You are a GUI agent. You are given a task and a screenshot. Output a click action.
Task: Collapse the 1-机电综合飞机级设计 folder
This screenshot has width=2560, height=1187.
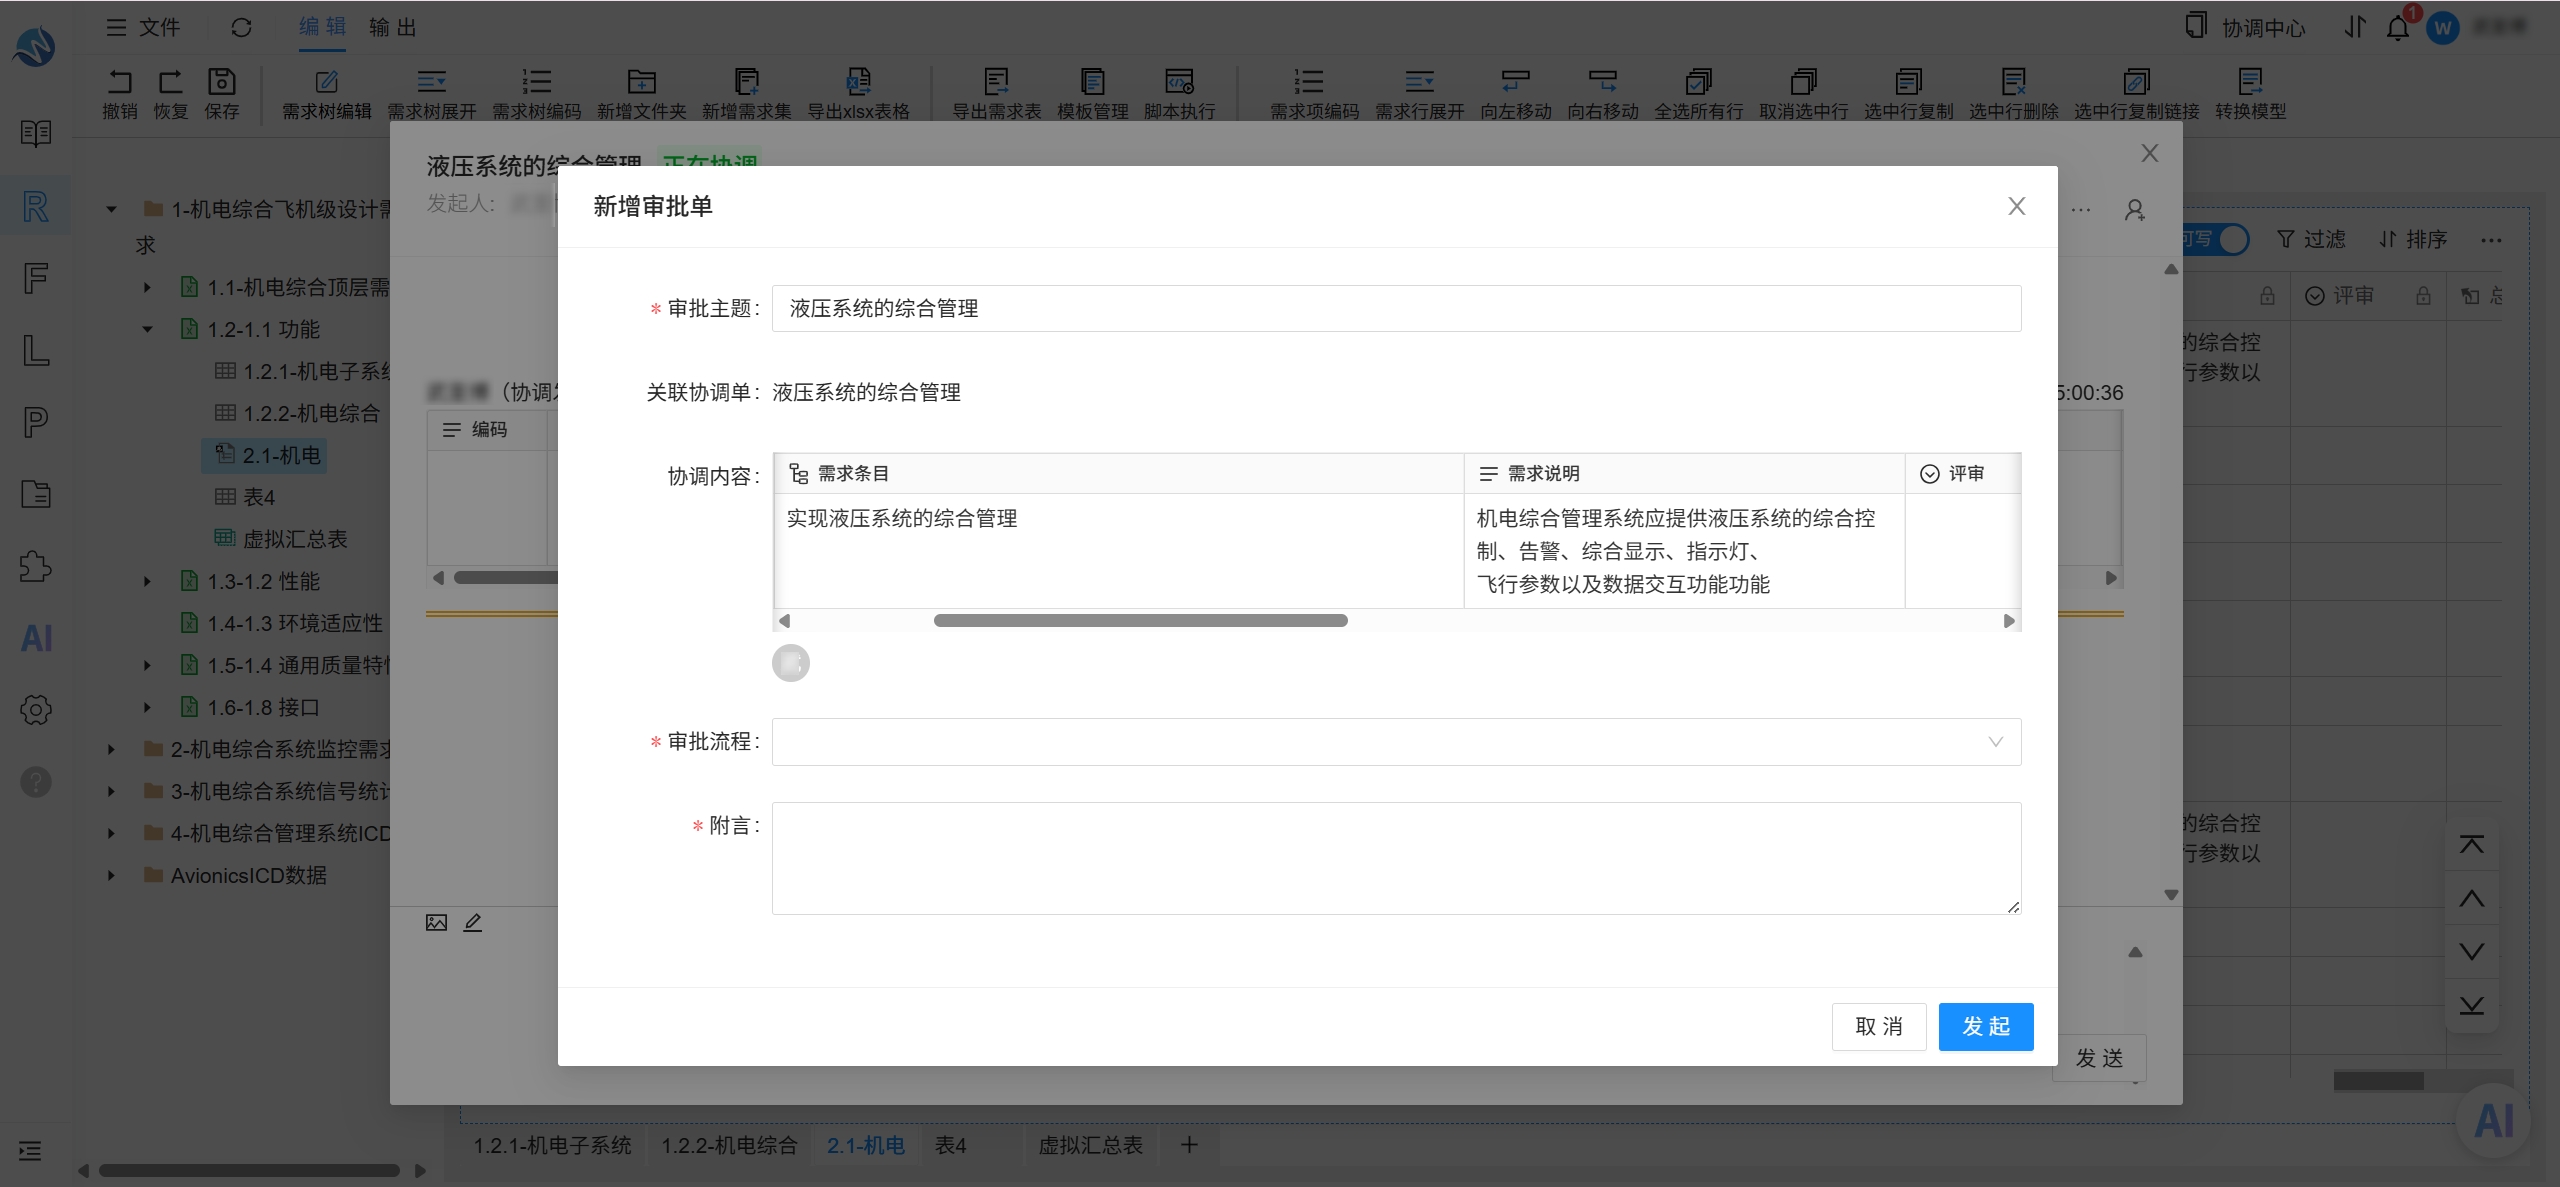(111, 209)
